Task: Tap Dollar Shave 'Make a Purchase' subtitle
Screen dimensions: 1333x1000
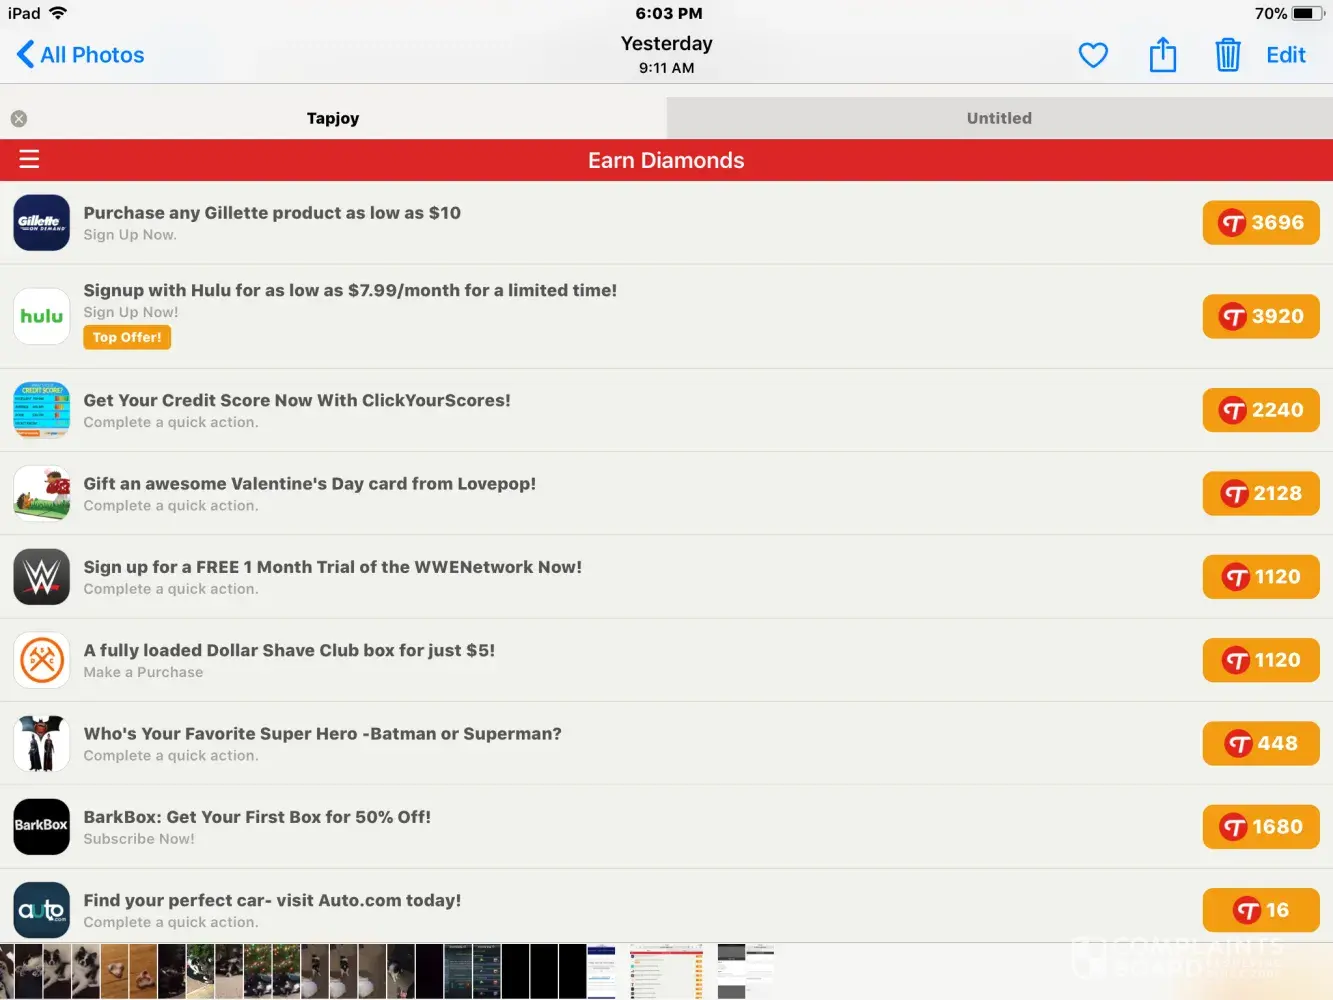Action: tap(143, 673)
